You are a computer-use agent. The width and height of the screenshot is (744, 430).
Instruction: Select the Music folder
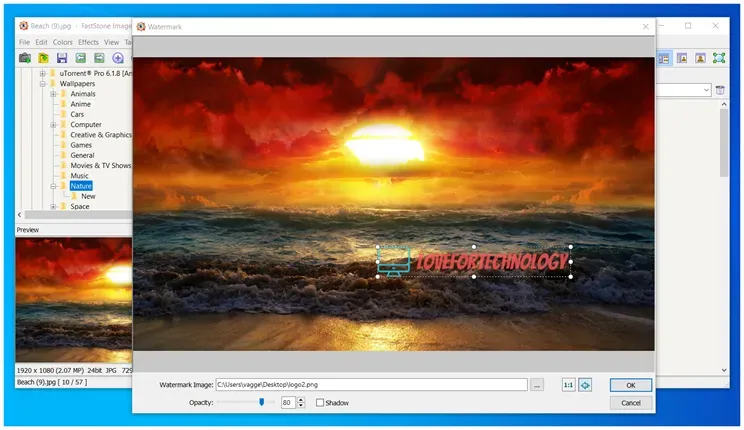(79, 176)
